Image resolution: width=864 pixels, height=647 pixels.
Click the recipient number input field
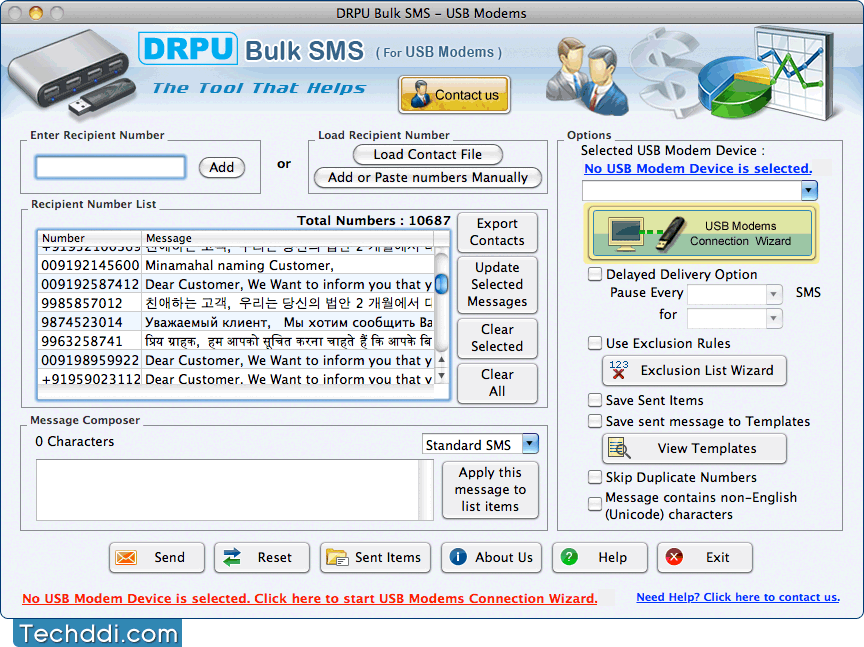pos(110,167)
